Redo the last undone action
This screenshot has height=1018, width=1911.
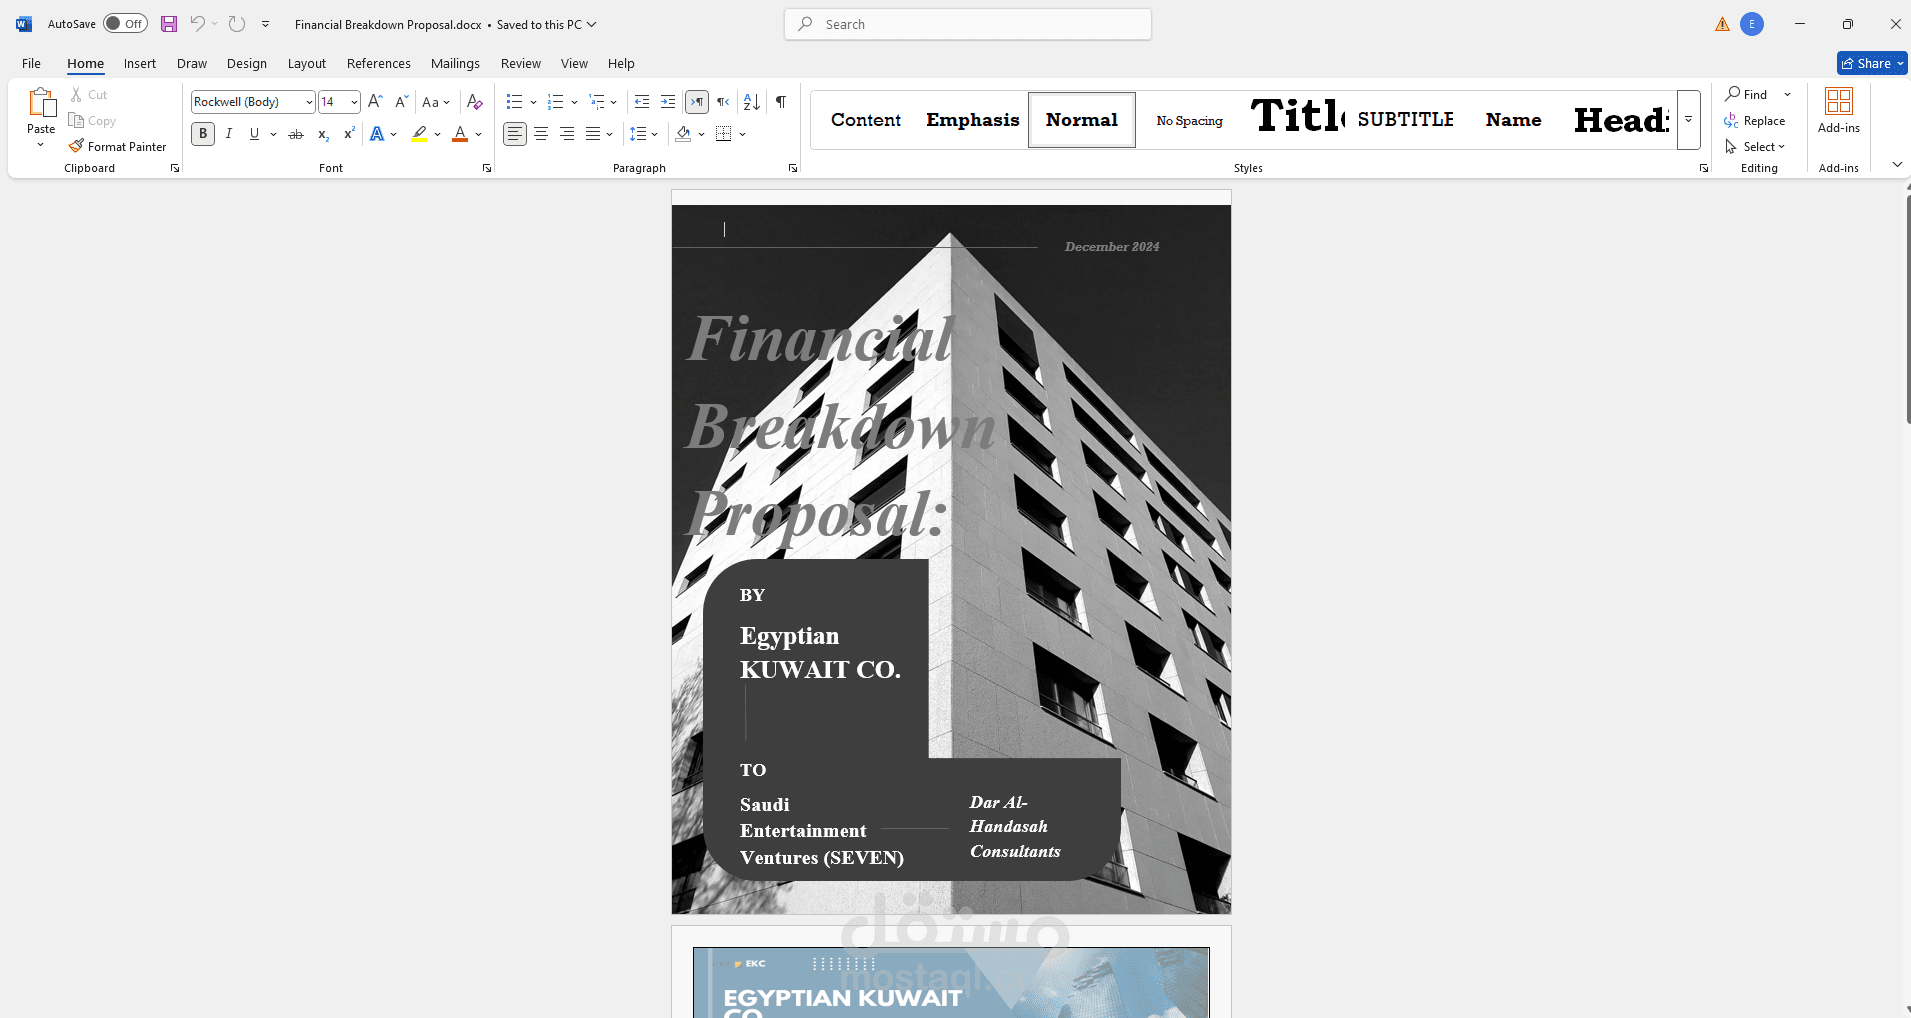[237, 24]
